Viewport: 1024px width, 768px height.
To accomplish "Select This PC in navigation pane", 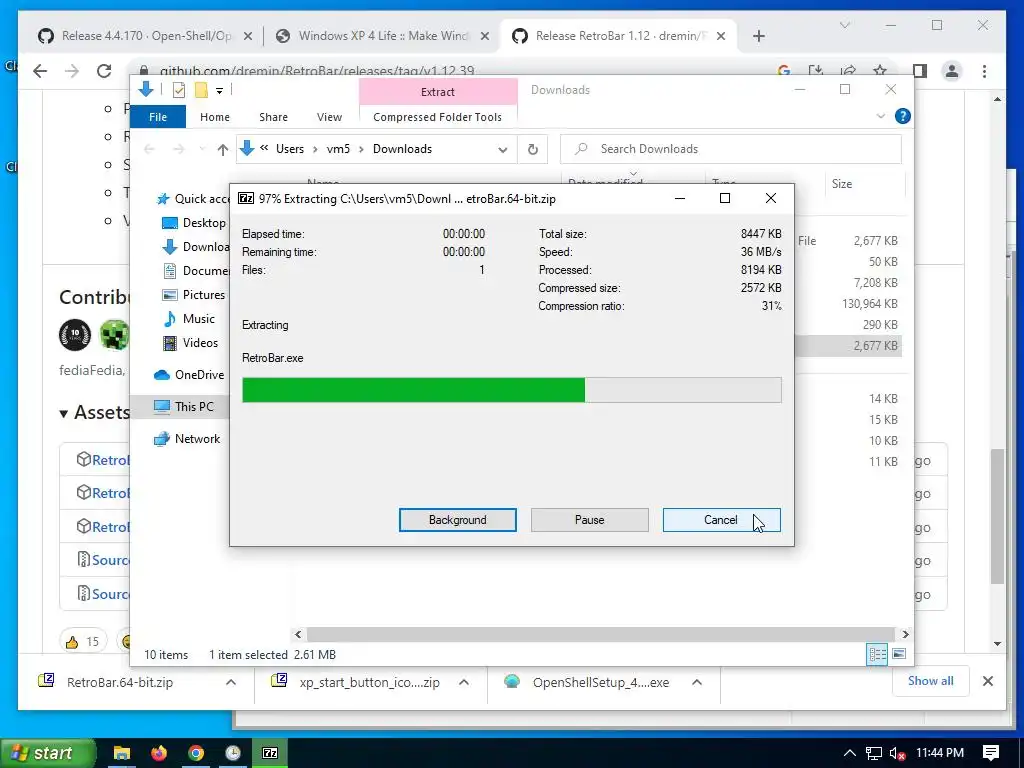I will pyautogui.click(x=184, y=406).
